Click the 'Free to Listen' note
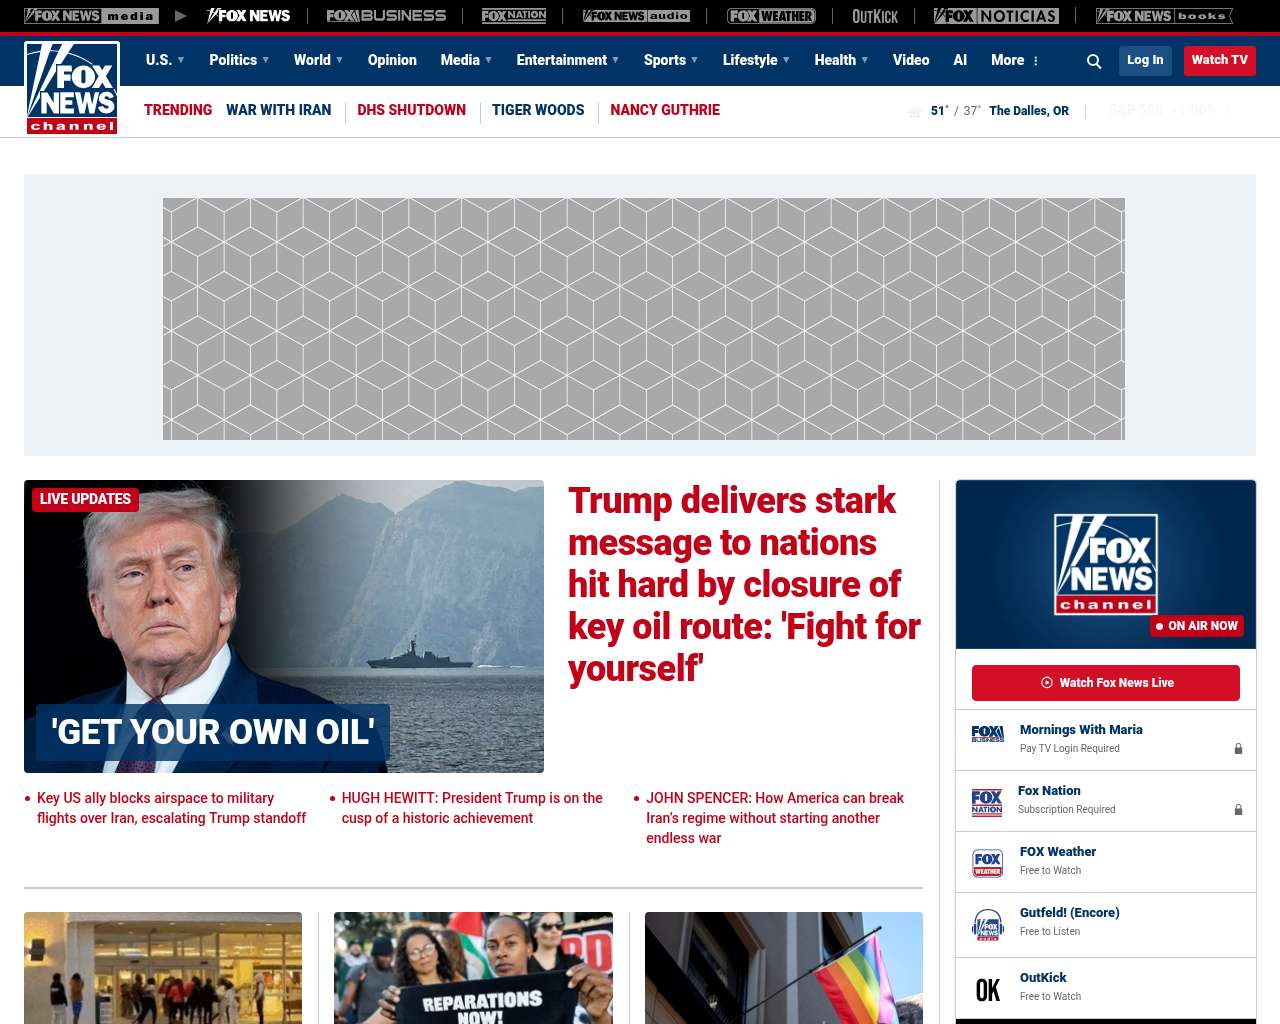This screenshot has width=1280, height=1024. tap(1050, 932)
